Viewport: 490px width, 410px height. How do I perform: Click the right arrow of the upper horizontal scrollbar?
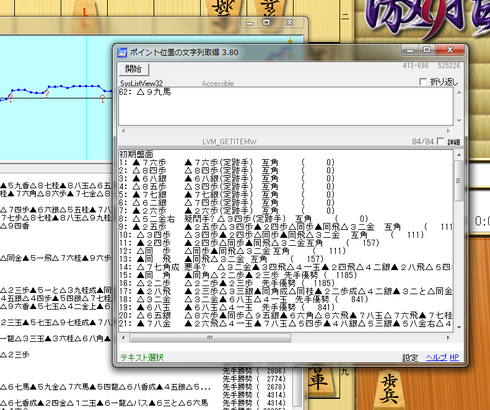[x=448, y=131]
